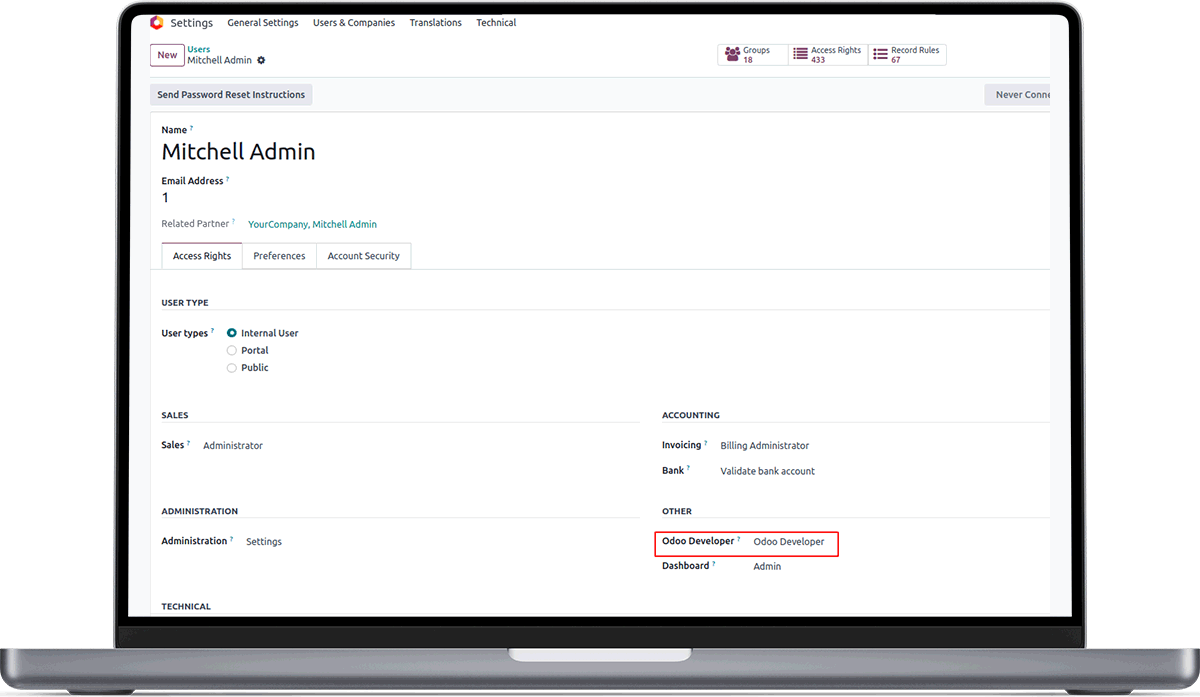This screenshot has width=1200, height=697.
Task: Click Send Password Reset Instructions
Action: pyautogui.click(x=231, y=95)
